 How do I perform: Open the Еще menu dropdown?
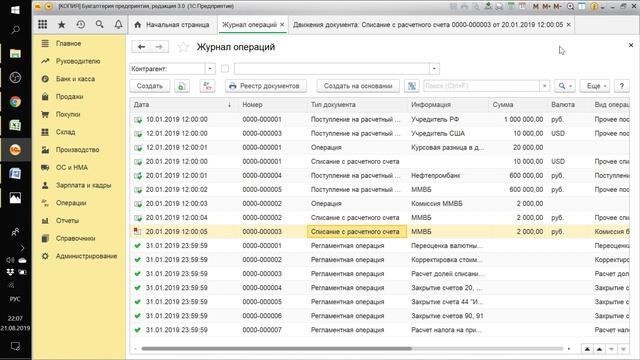(595, 86)
